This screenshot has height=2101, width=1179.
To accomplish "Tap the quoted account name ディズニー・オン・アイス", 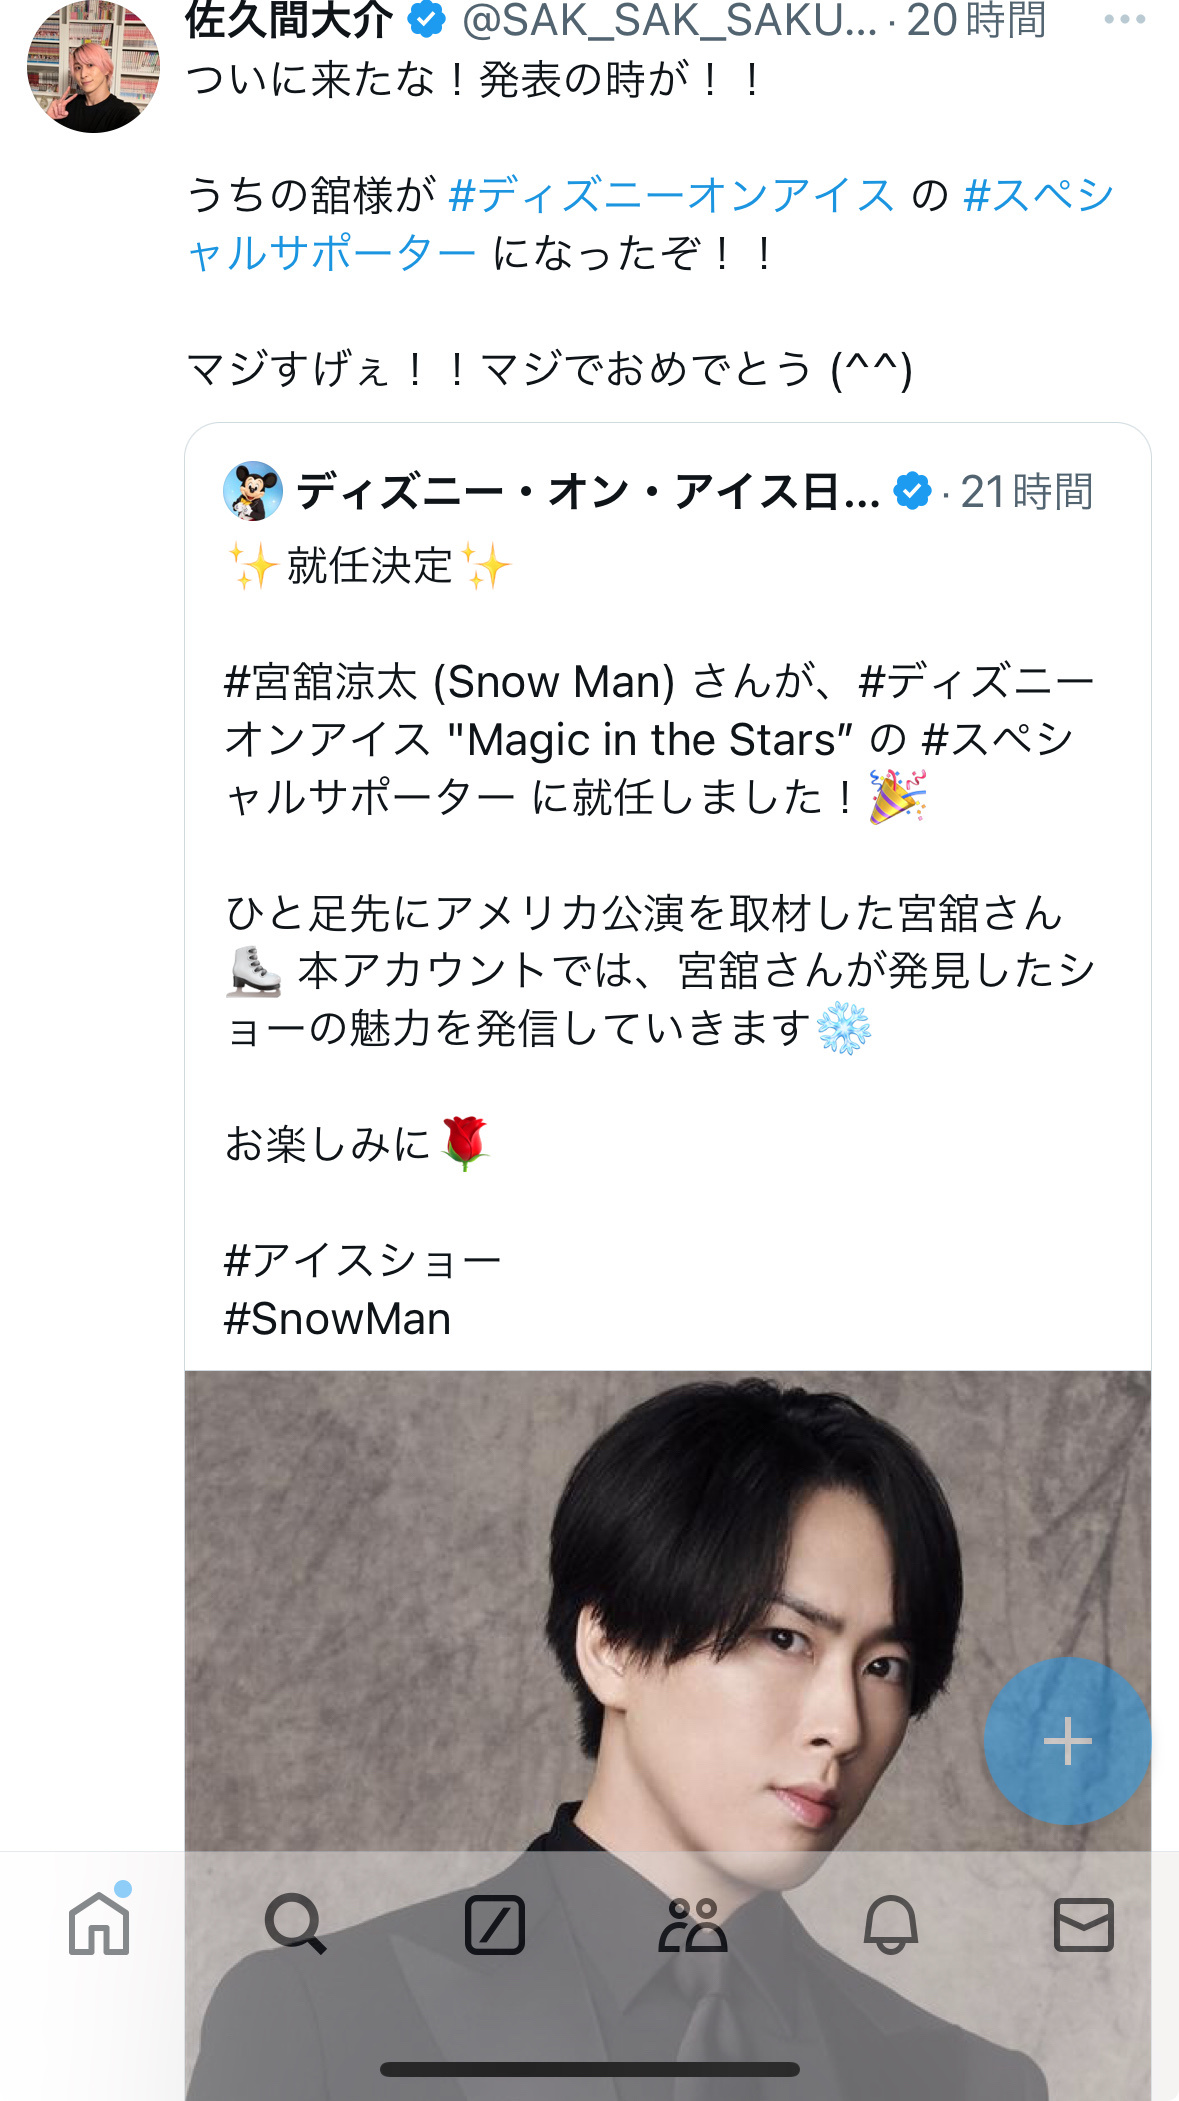I will point(588,491).
